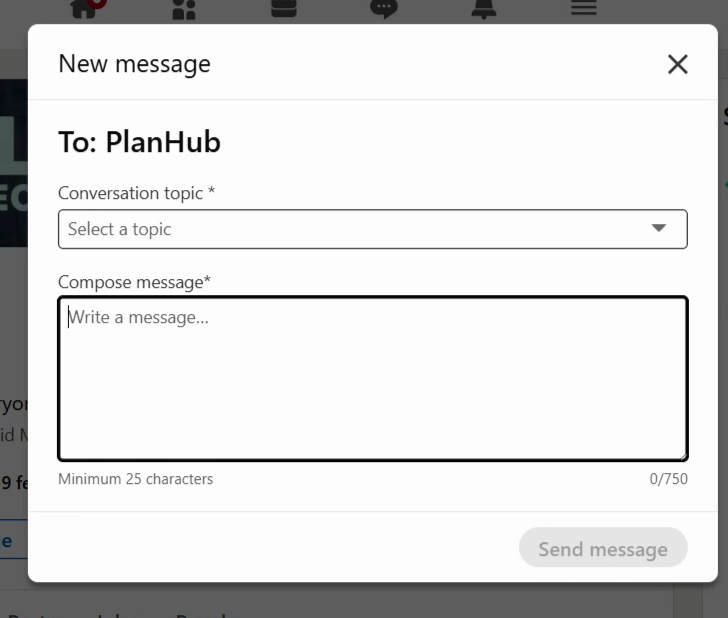Image resolution: width=728 pixels, height=618 pixels.
Task: Open the Jobs briefcase icon
Action: (x=284, y=8)
